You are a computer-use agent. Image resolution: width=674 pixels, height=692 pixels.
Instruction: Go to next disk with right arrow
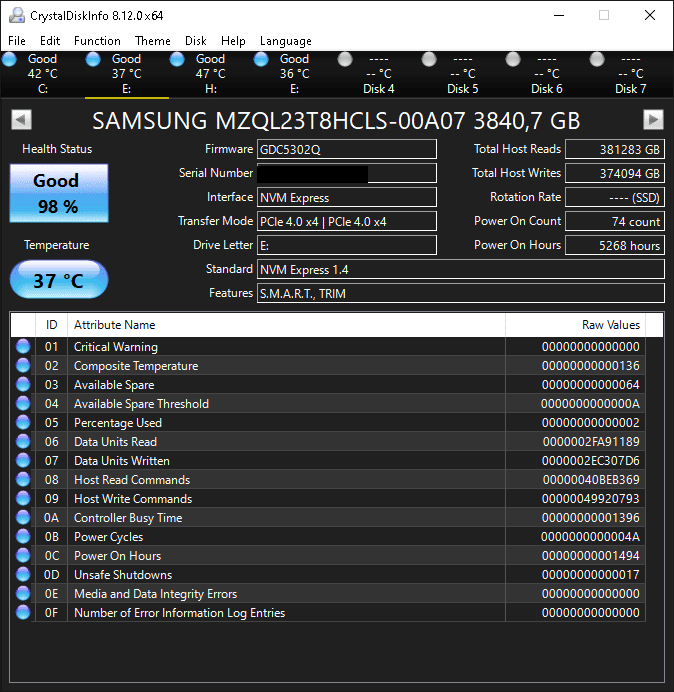[x=653, y=119]
